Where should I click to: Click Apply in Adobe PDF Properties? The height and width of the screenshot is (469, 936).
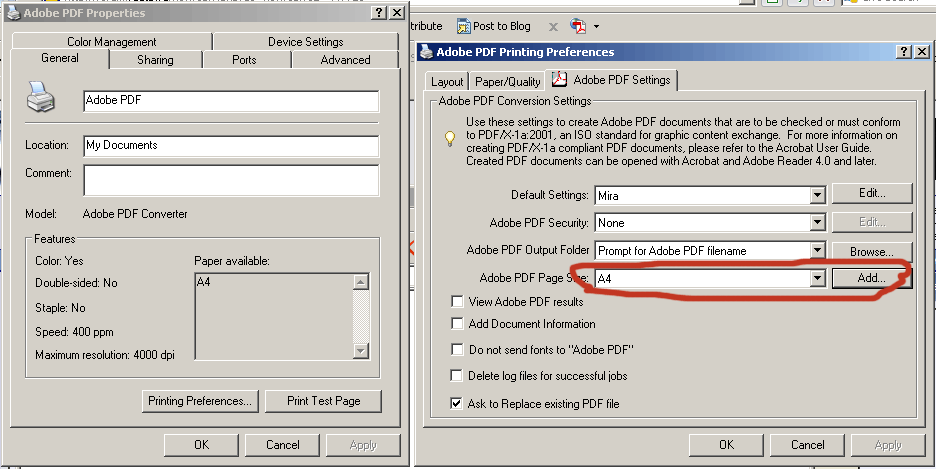[363, 445]
